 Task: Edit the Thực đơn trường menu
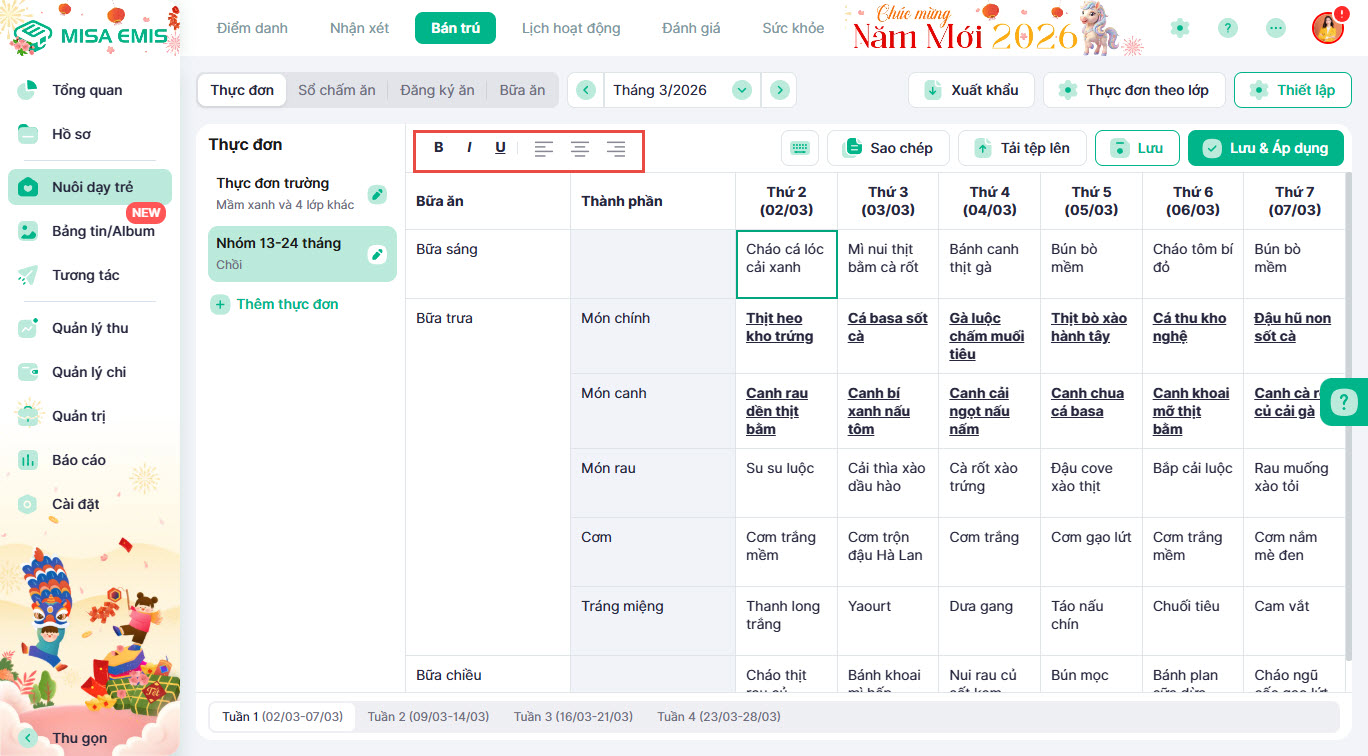[377, 194]
